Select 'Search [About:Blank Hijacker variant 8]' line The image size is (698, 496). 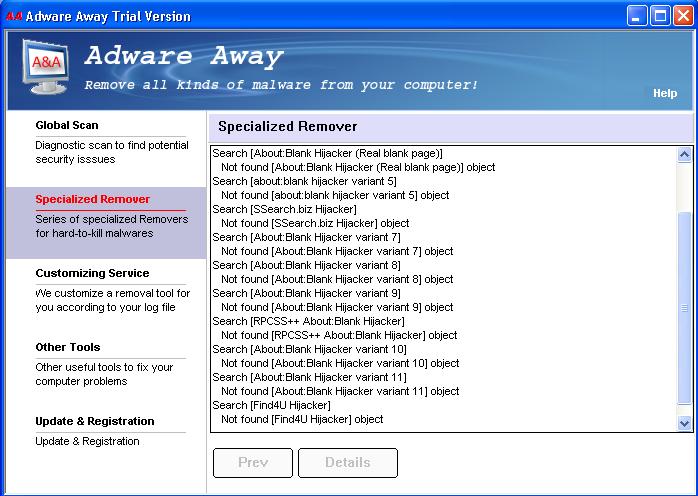pos(306,265)
